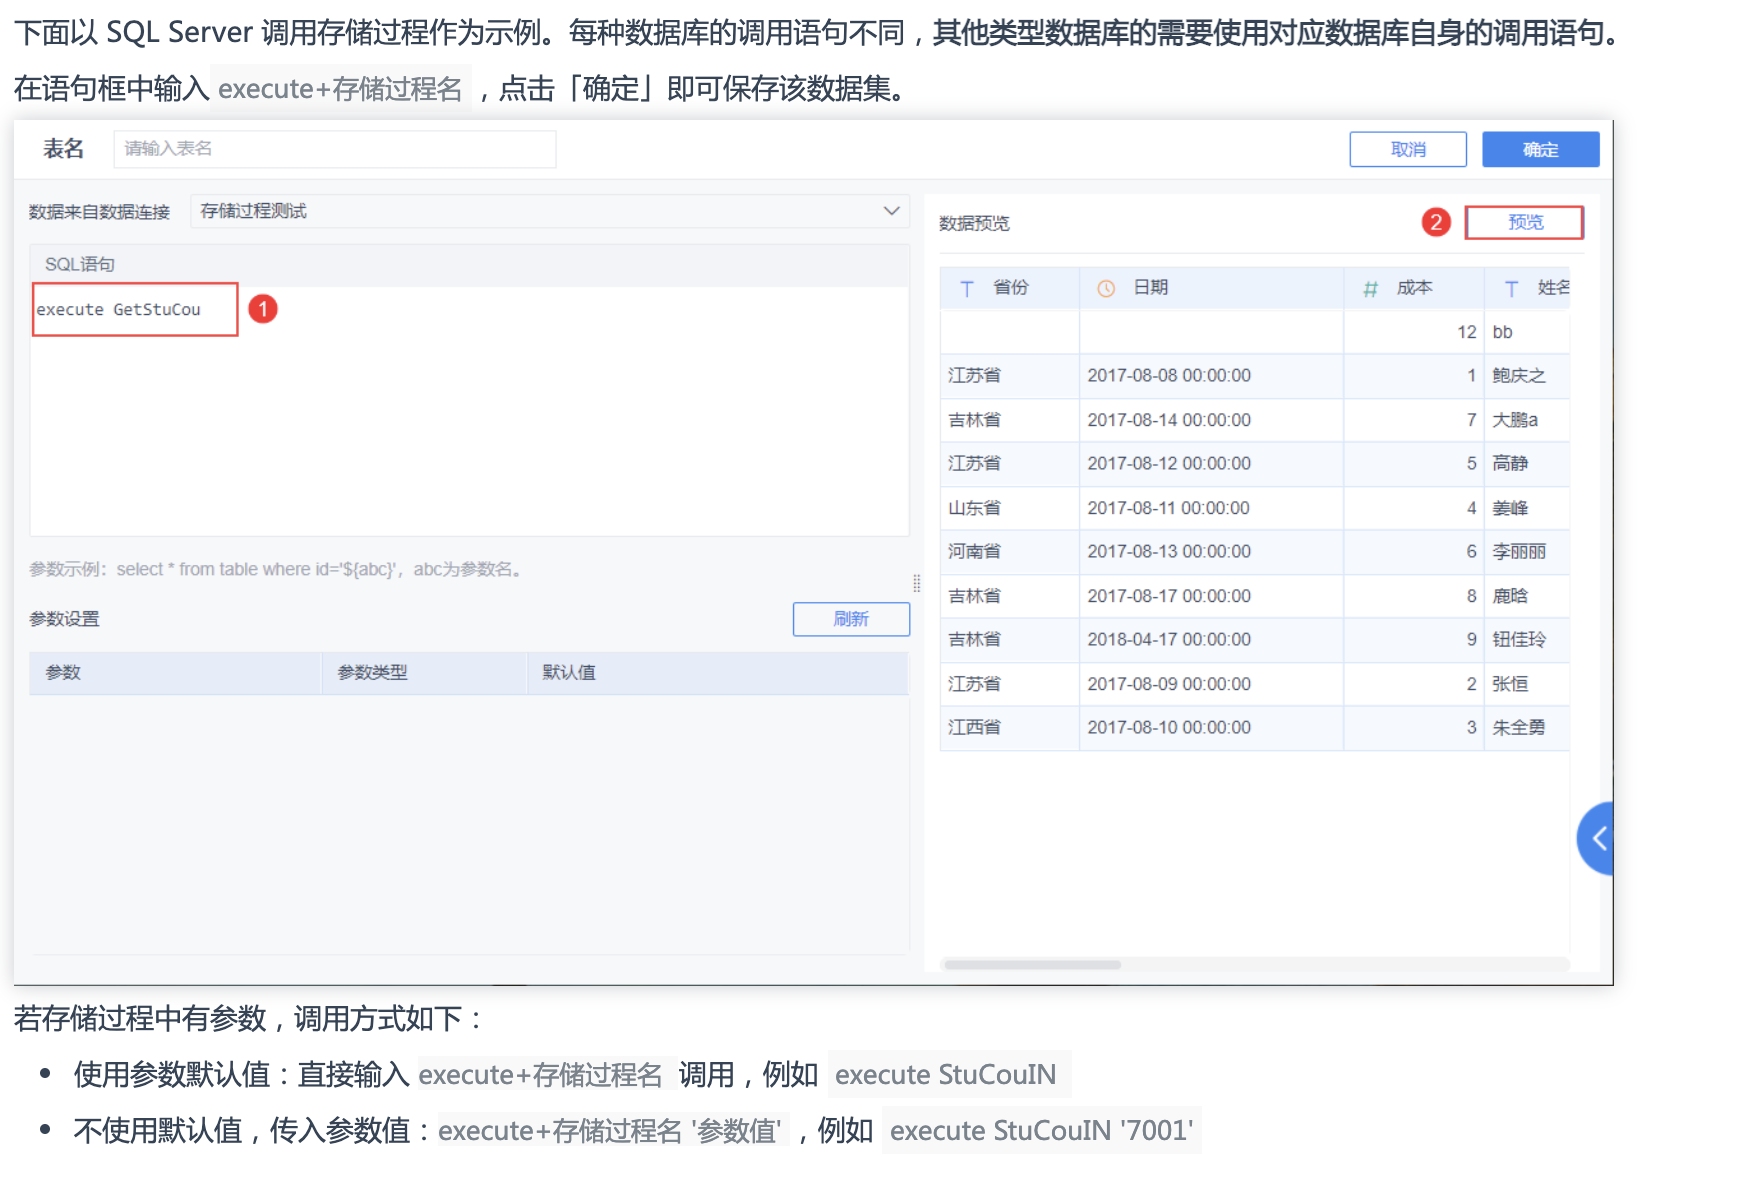Click the 参数 column header
Screen dimensions: 1742x1190
(176, 673)
